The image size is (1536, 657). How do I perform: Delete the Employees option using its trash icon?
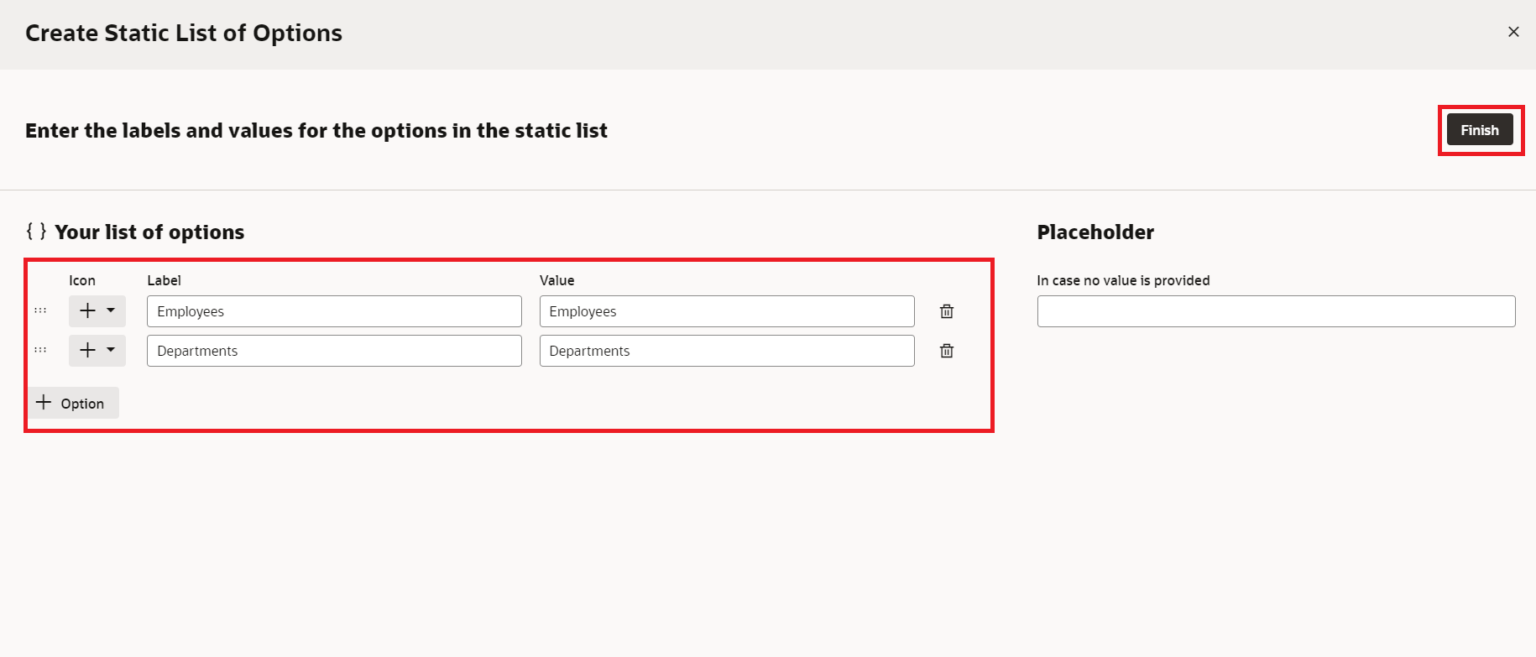click(x=946, y=311)
